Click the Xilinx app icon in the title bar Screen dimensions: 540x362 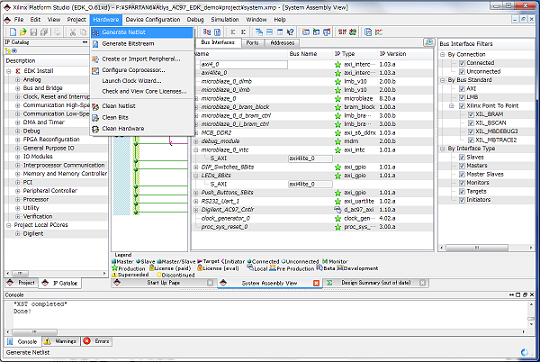click(7, 7)
